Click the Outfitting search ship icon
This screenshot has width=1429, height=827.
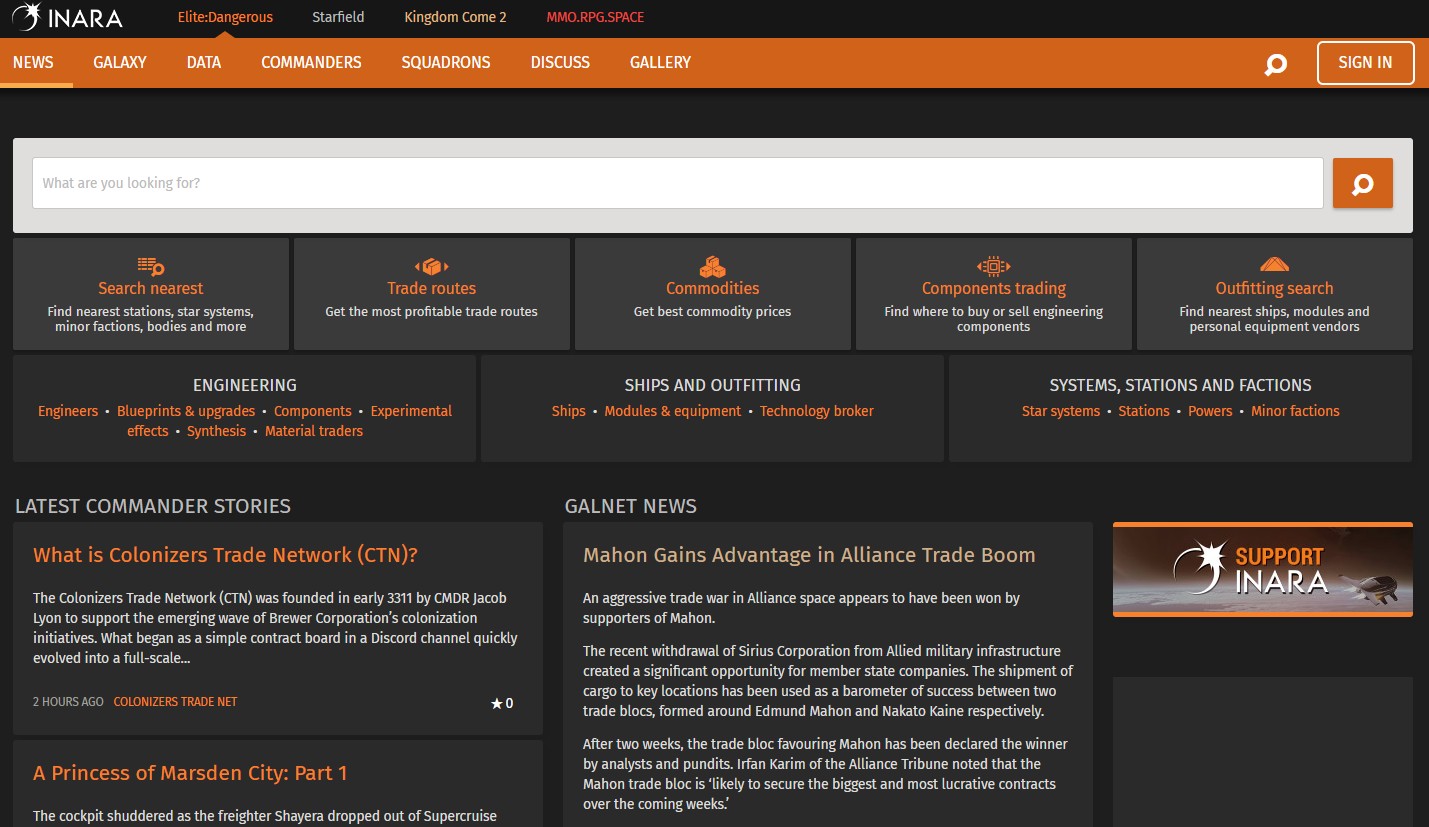tap(1275, 265)
